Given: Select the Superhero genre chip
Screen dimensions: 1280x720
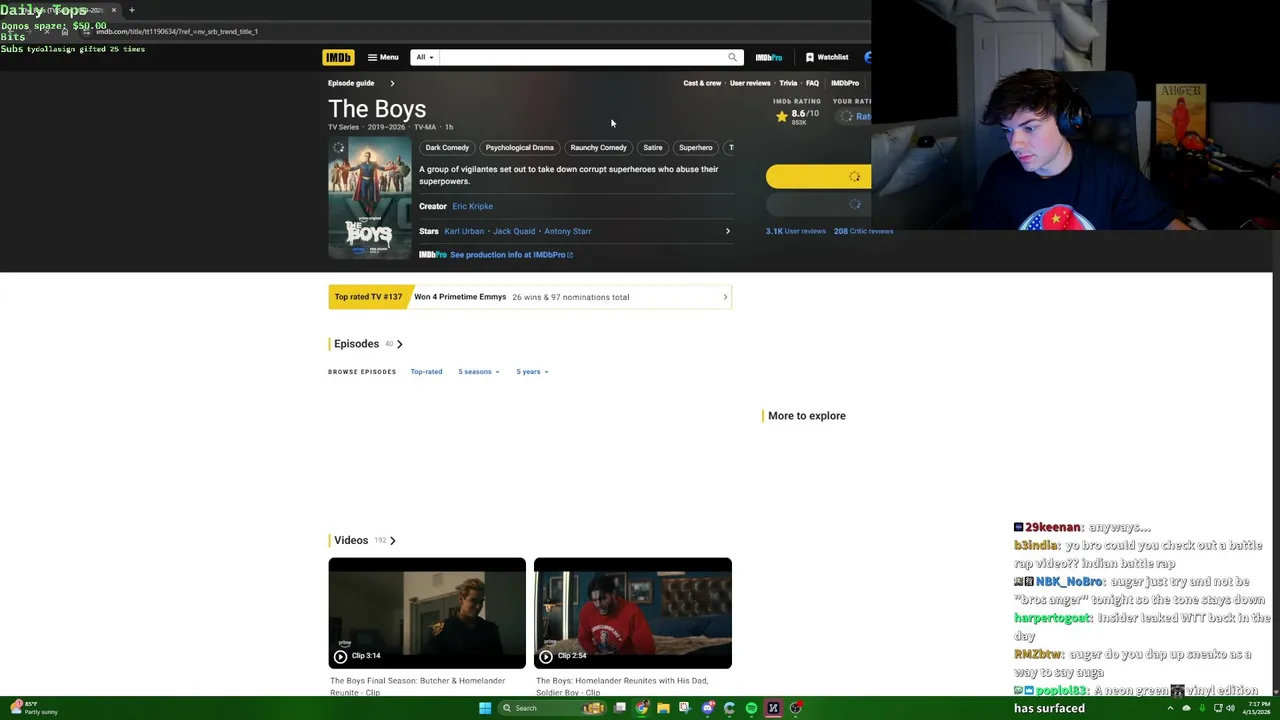Looking at the screenshot, I should pos(695,147).
